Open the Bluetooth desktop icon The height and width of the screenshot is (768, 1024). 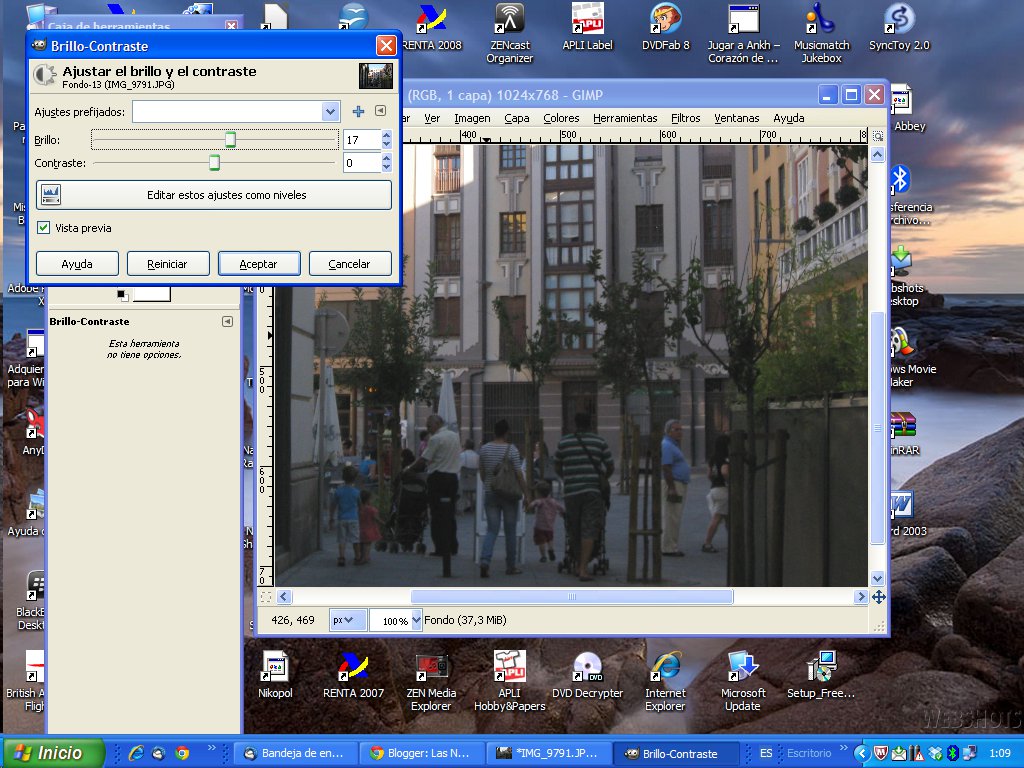901,179
